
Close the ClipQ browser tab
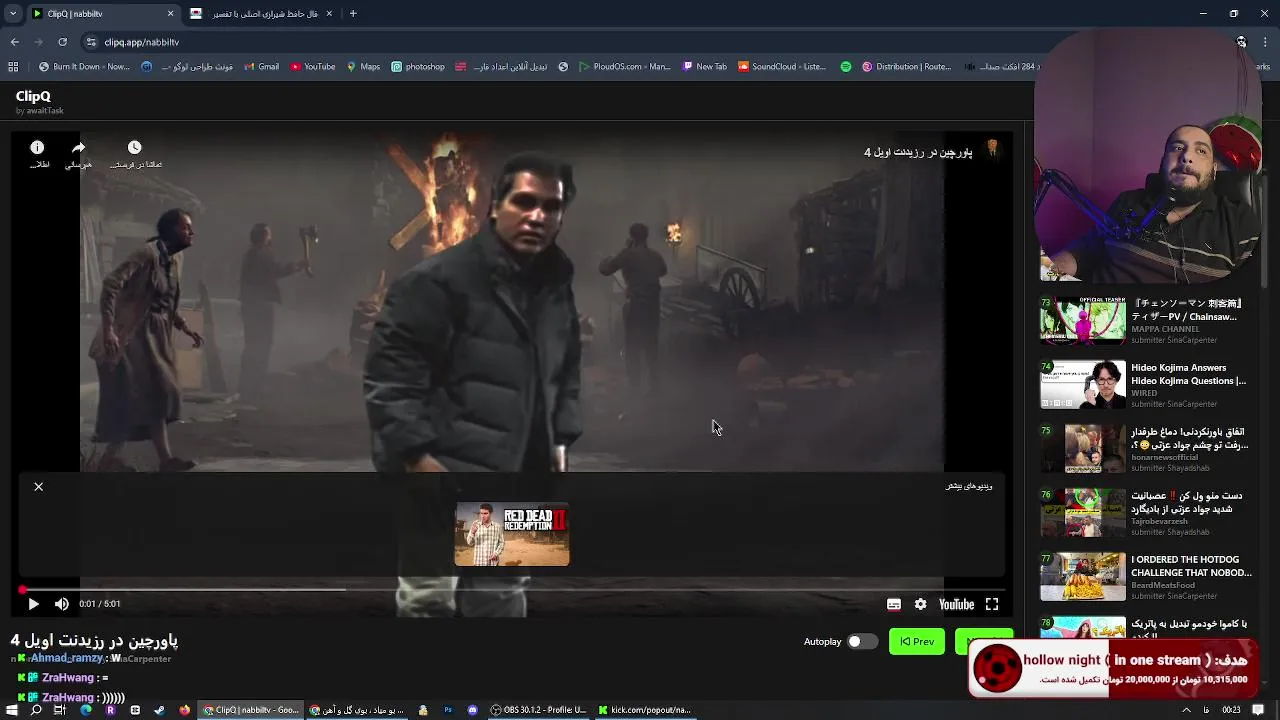tap(170, 14)
